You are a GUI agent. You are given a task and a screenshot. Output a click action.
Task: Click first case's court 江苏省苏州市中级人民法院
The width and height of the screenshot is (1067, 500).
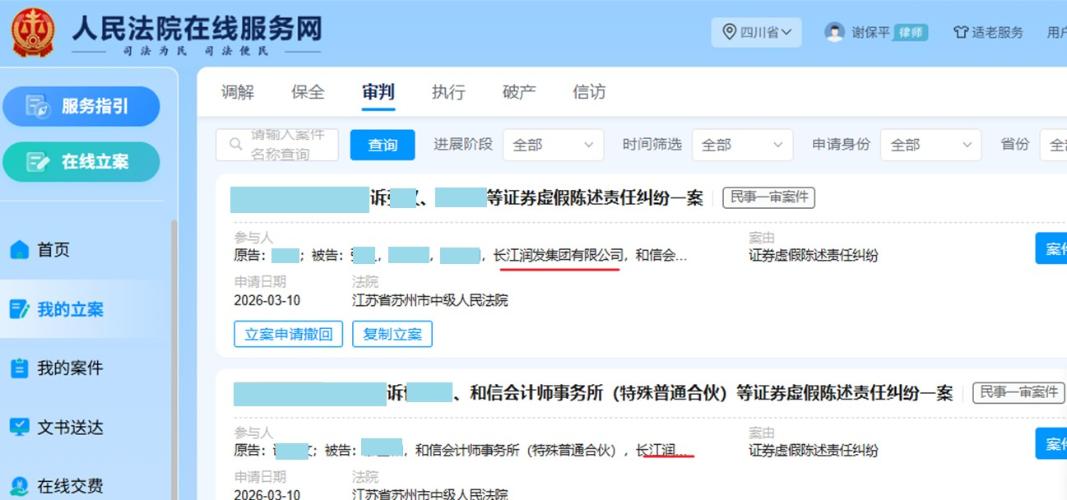[x=430, y=300]
